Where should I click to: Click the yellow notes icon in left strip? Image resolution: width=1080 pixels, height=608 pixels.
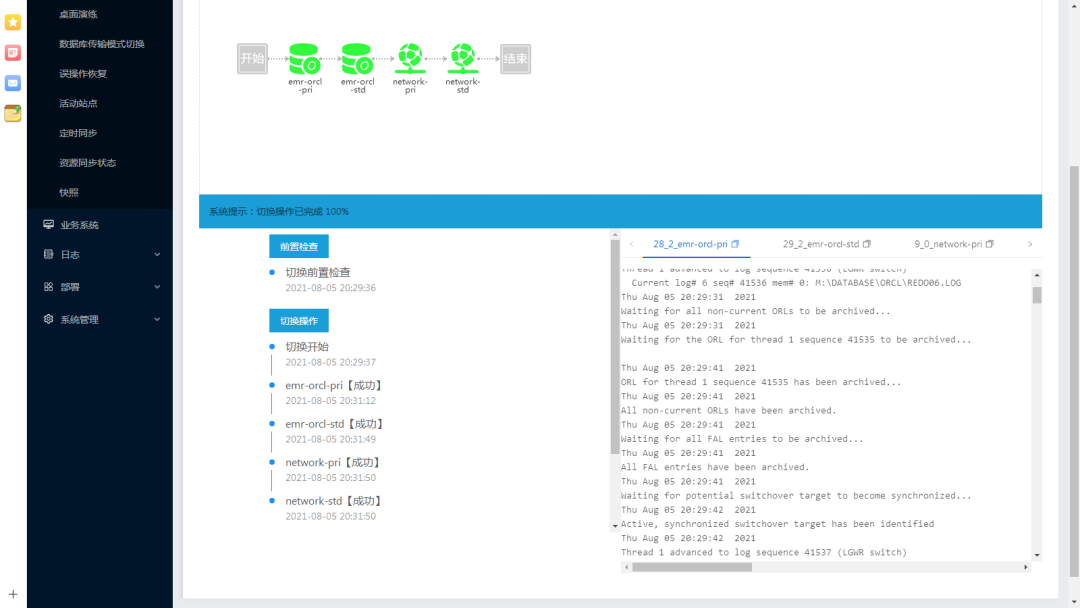[x=13, y=113]
